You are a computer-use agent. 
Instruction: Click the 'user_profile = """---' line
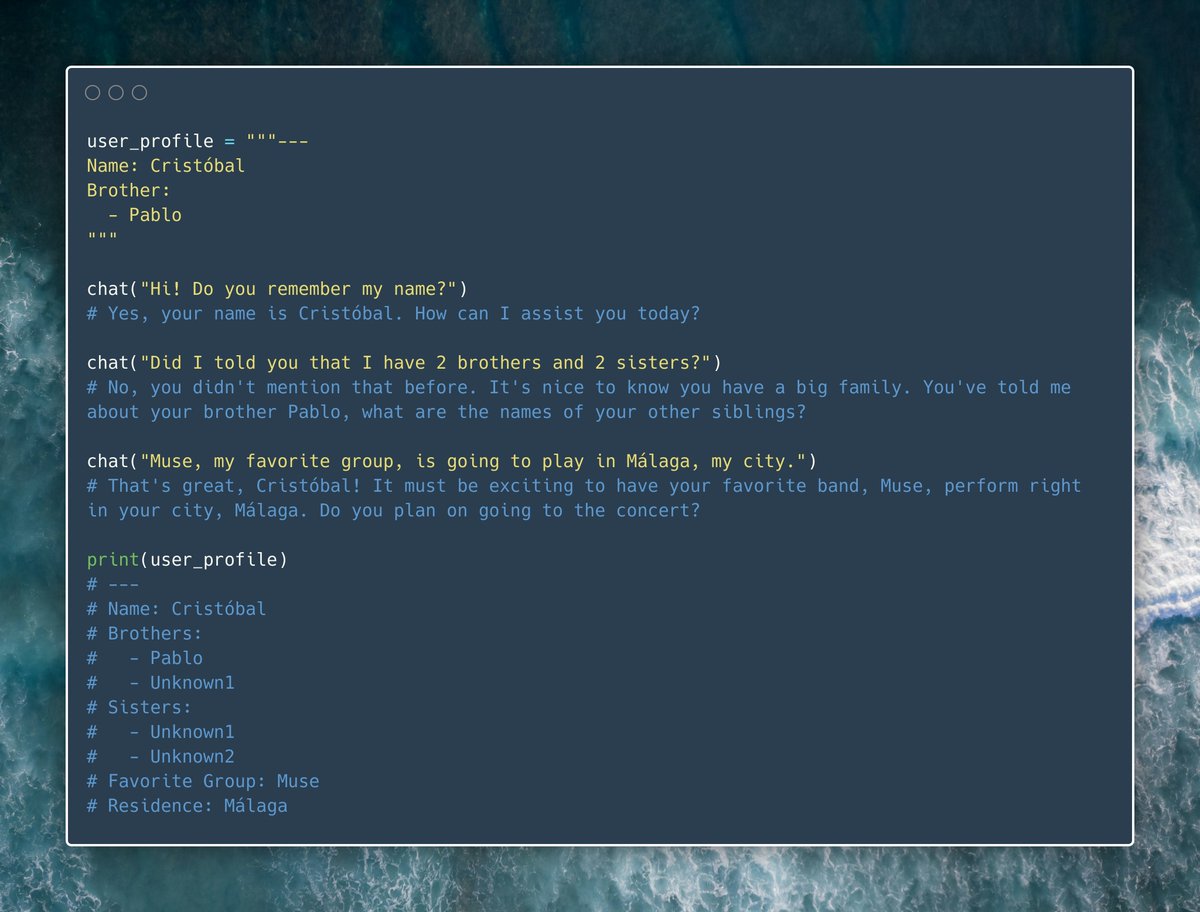[x=197, y=142]
